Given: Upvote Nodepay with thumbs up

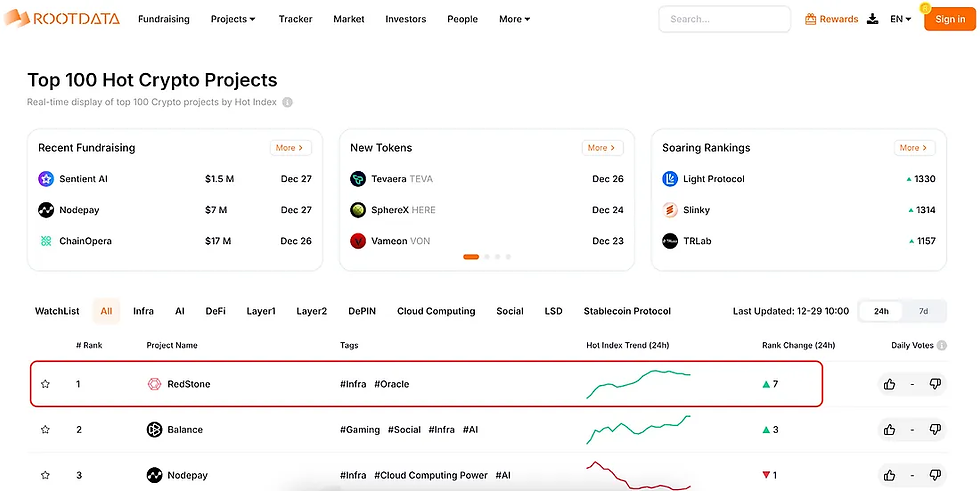Looking at the screenshot, I should 889,475.
